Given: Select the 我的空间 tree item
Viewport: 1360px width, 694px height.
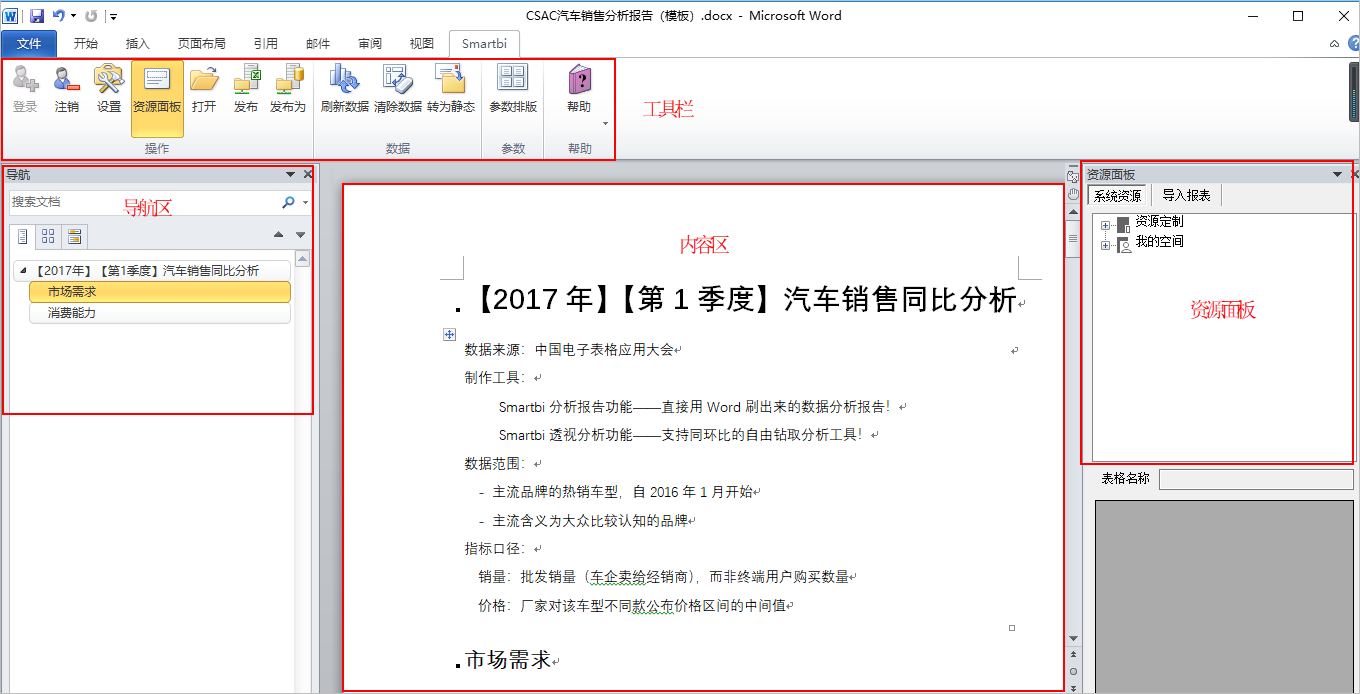Looking at the screenshot, I should tap(1159, 242).
